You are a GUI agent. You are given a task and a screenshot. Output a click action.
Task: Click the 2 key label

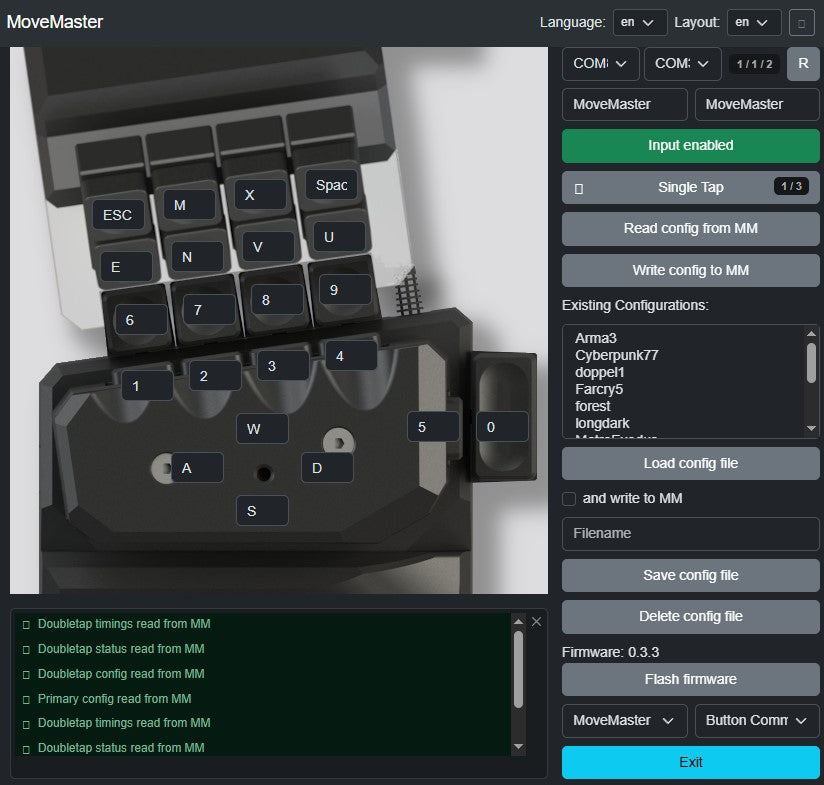click(x=215, y=376)
